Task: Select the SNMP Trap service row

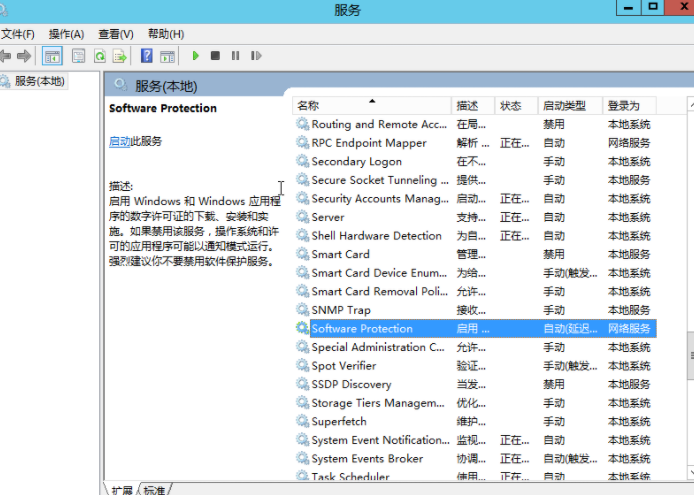Action: click(341, 310)
